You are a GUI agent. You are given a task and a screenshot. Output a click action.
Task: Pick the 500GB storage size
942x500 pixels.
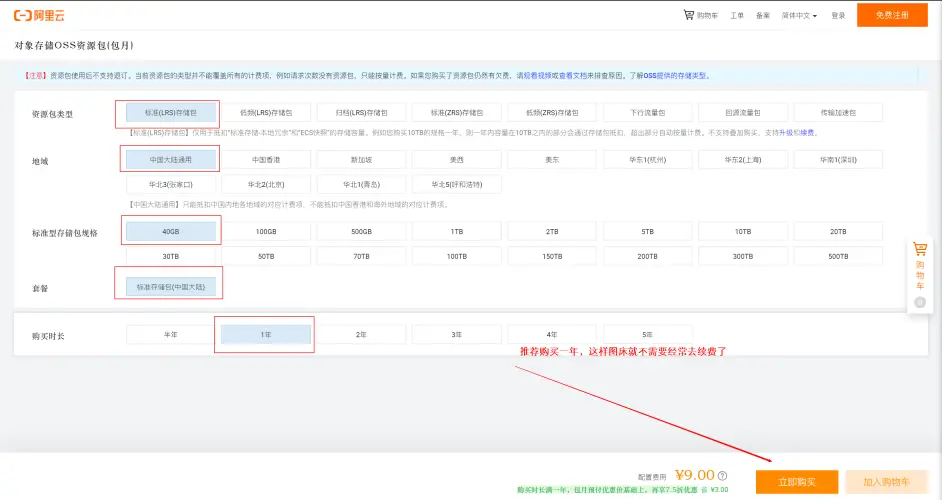(x=361, y=231)
